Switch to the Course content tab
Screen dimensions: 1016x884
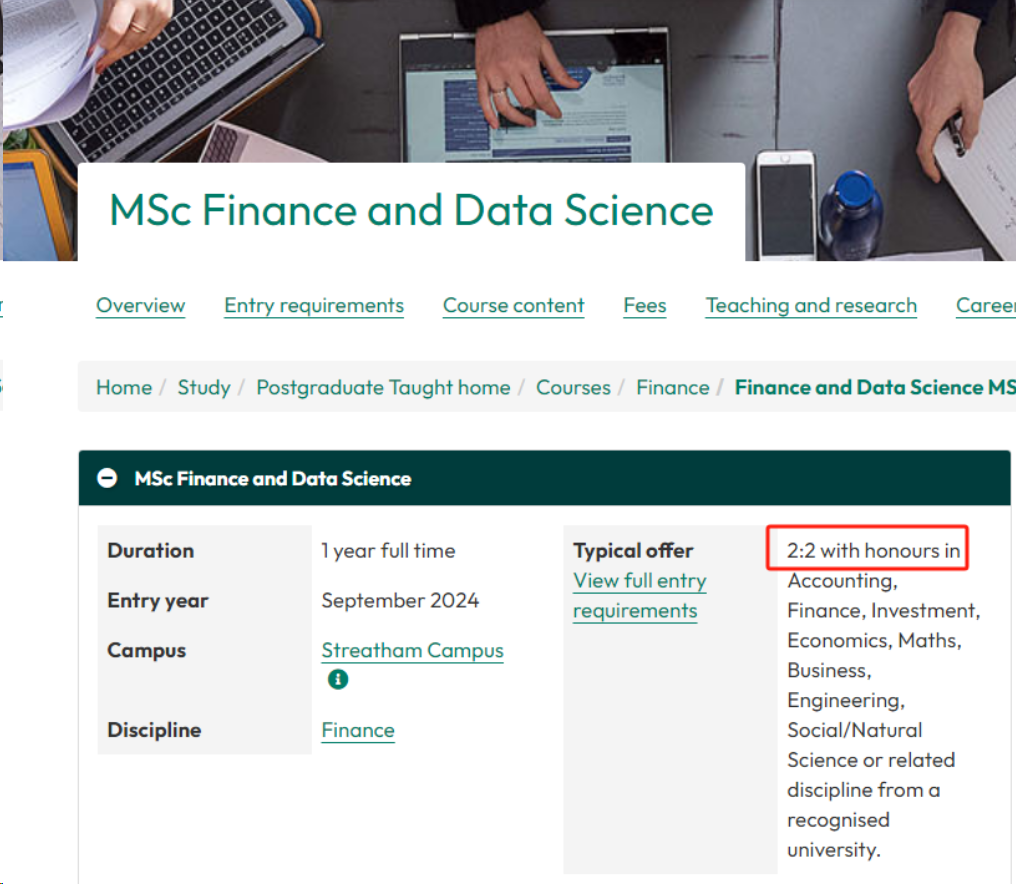[513, 306]
